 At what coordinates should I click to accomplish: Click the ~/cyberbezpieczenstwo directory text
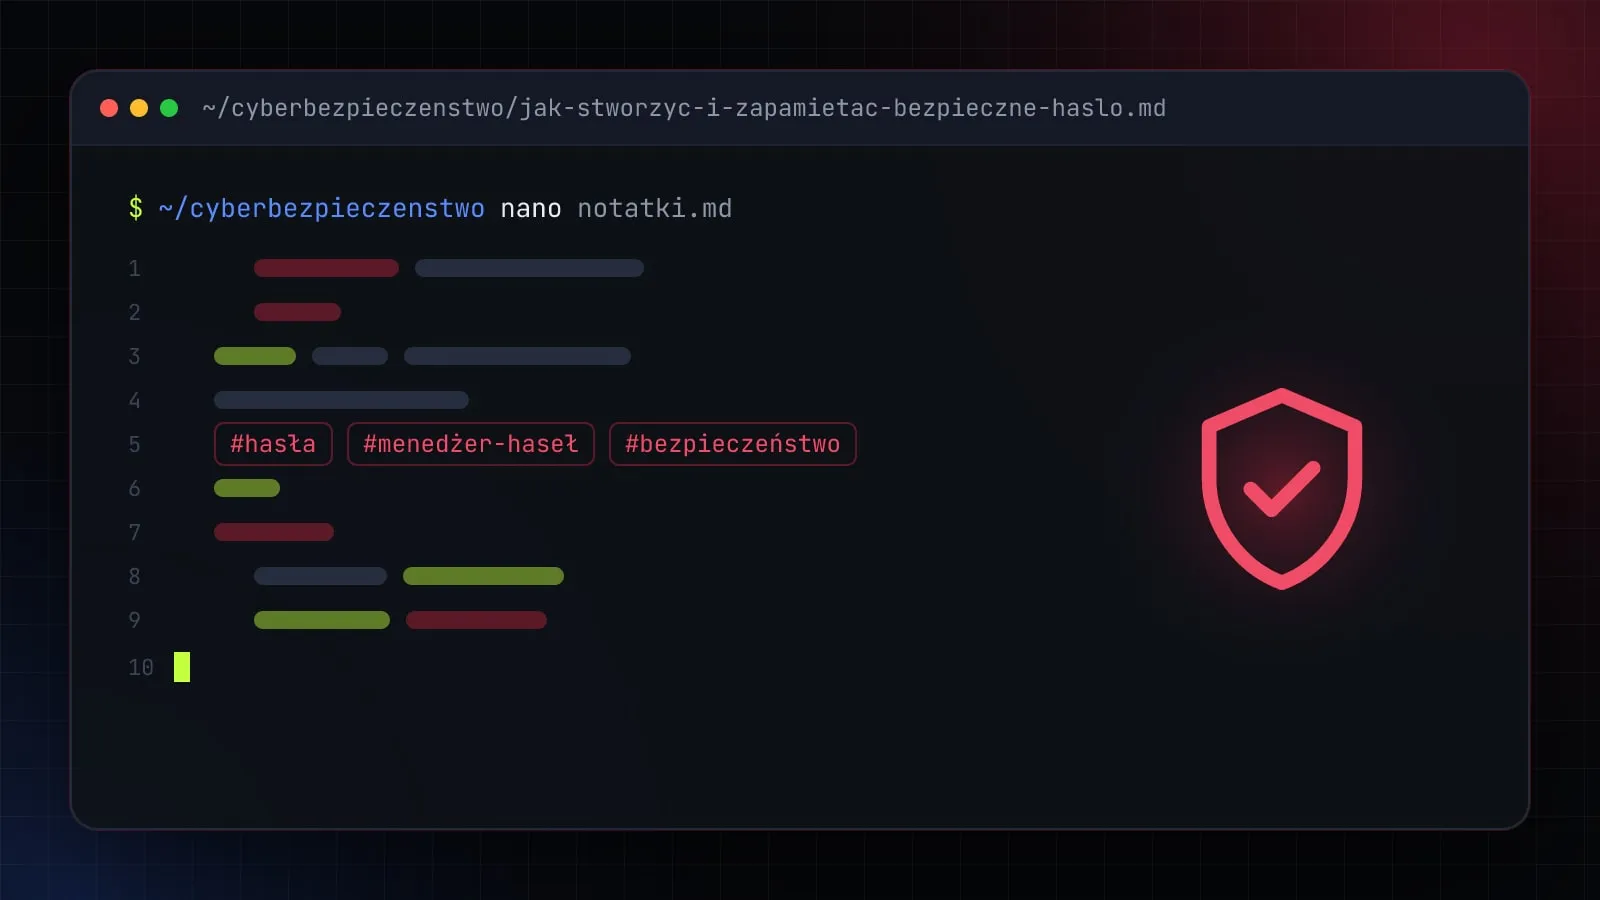(322, 208)
